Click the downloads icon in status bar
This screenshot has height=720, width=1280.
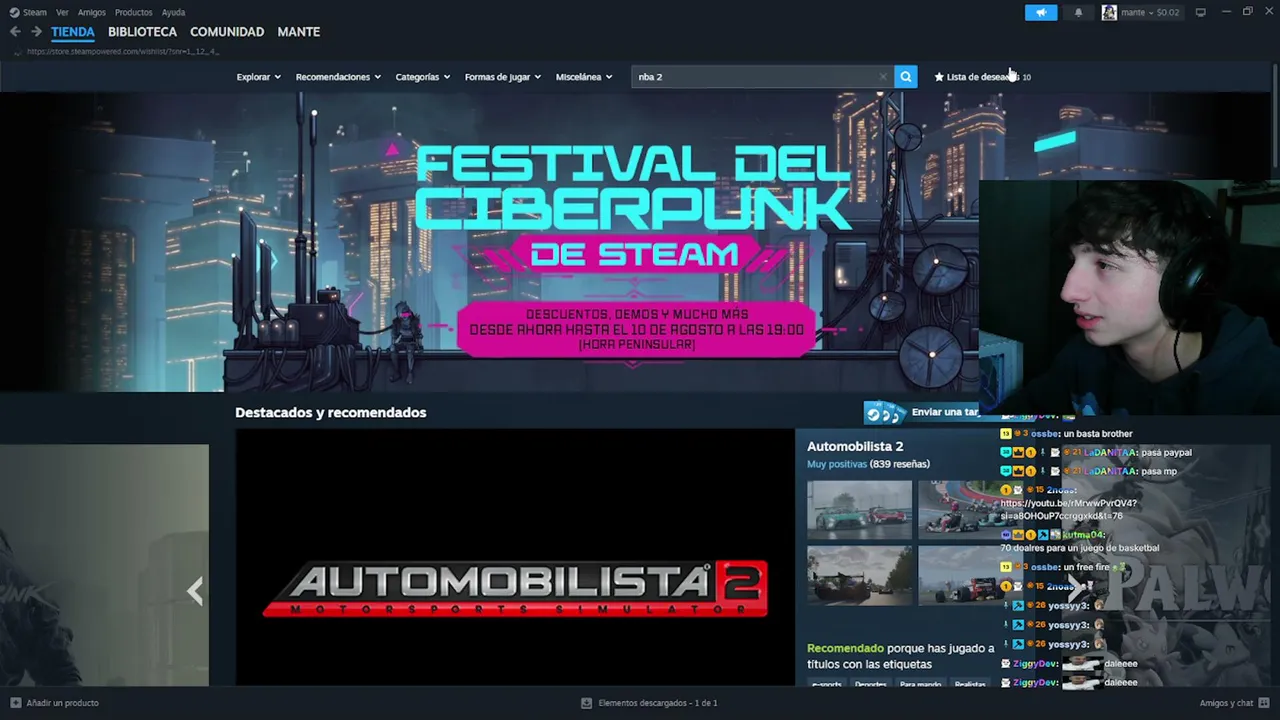(x=587, y=703)
